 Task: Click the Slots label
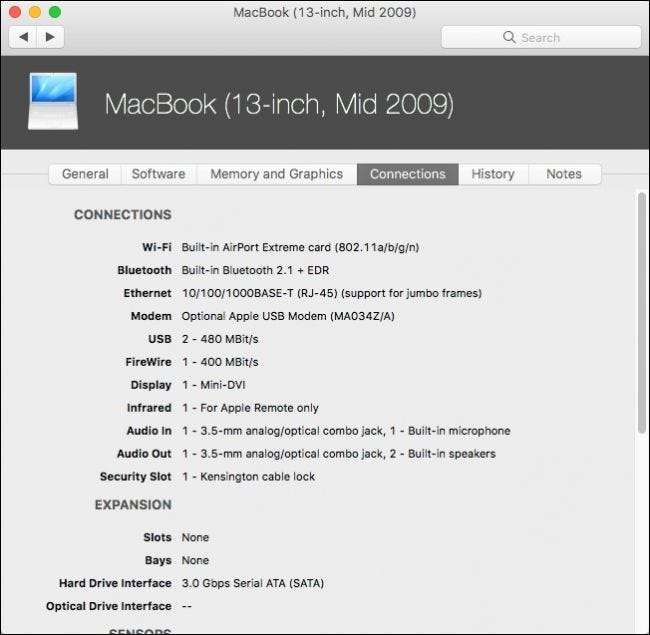[x=157, y=538]
